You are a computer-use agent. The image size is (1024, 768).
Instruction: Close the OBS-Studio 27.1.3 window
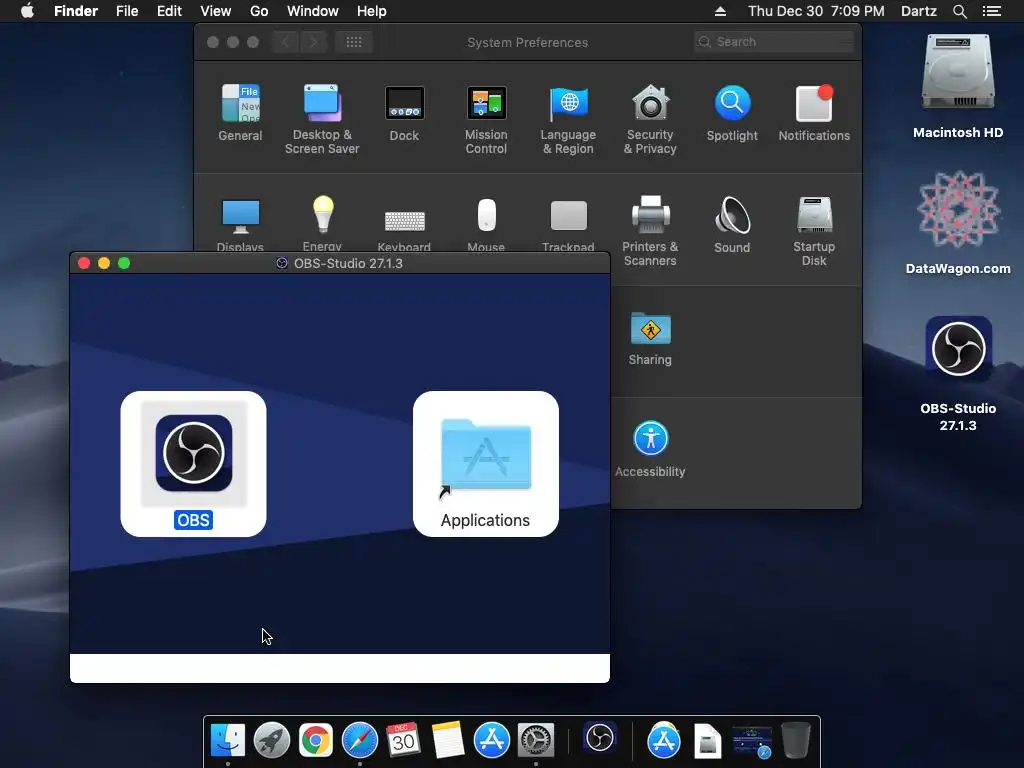coord(84,263)
